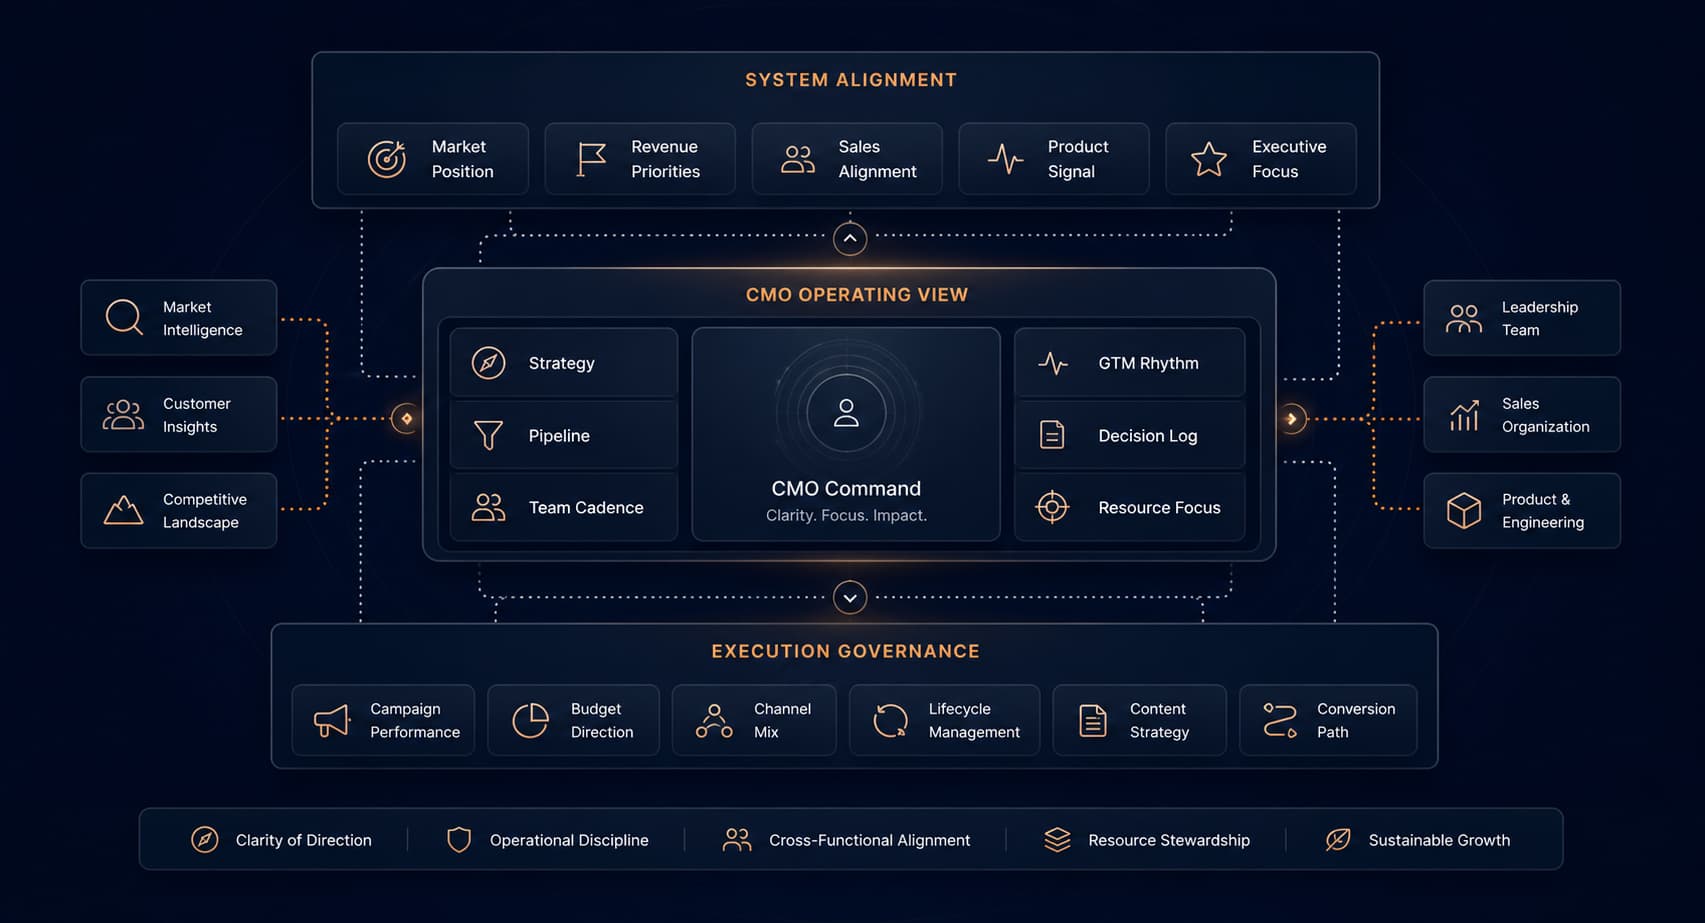
Task: Select the Resource Focus label
Action: tap(1159, 507)
